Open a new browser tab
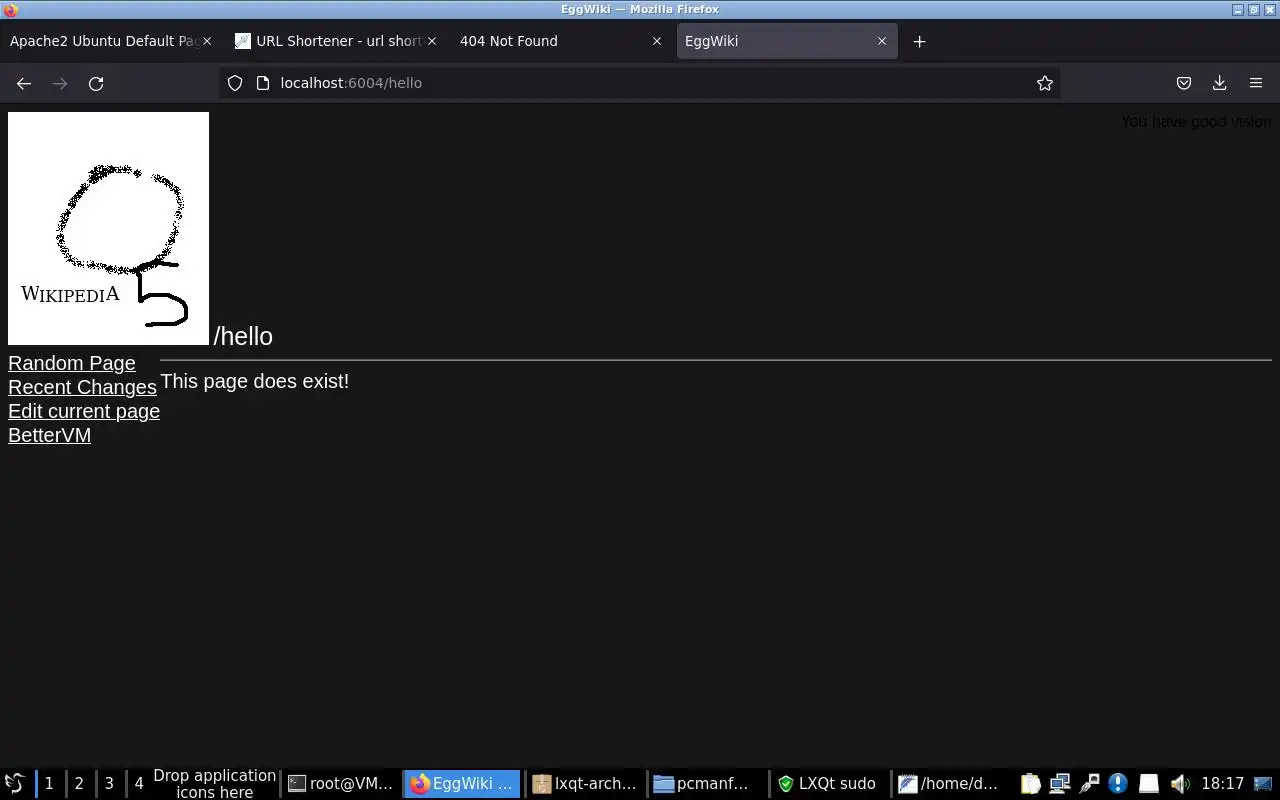This screenshot has height=800, width=1280. 919,41
